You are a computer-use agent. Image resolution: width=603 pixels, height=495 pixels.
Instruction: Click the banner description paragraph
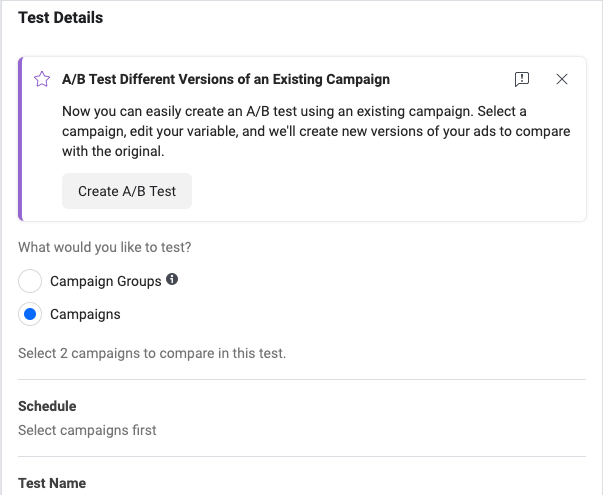(300, 131)
